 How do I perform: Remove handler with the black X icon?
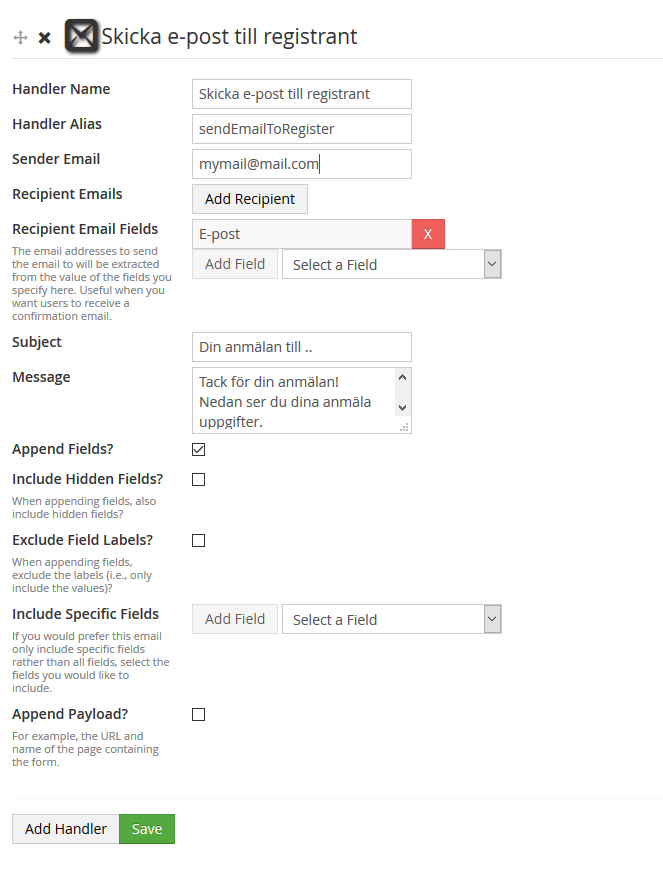pyautogui.click(x=45, y=38)
